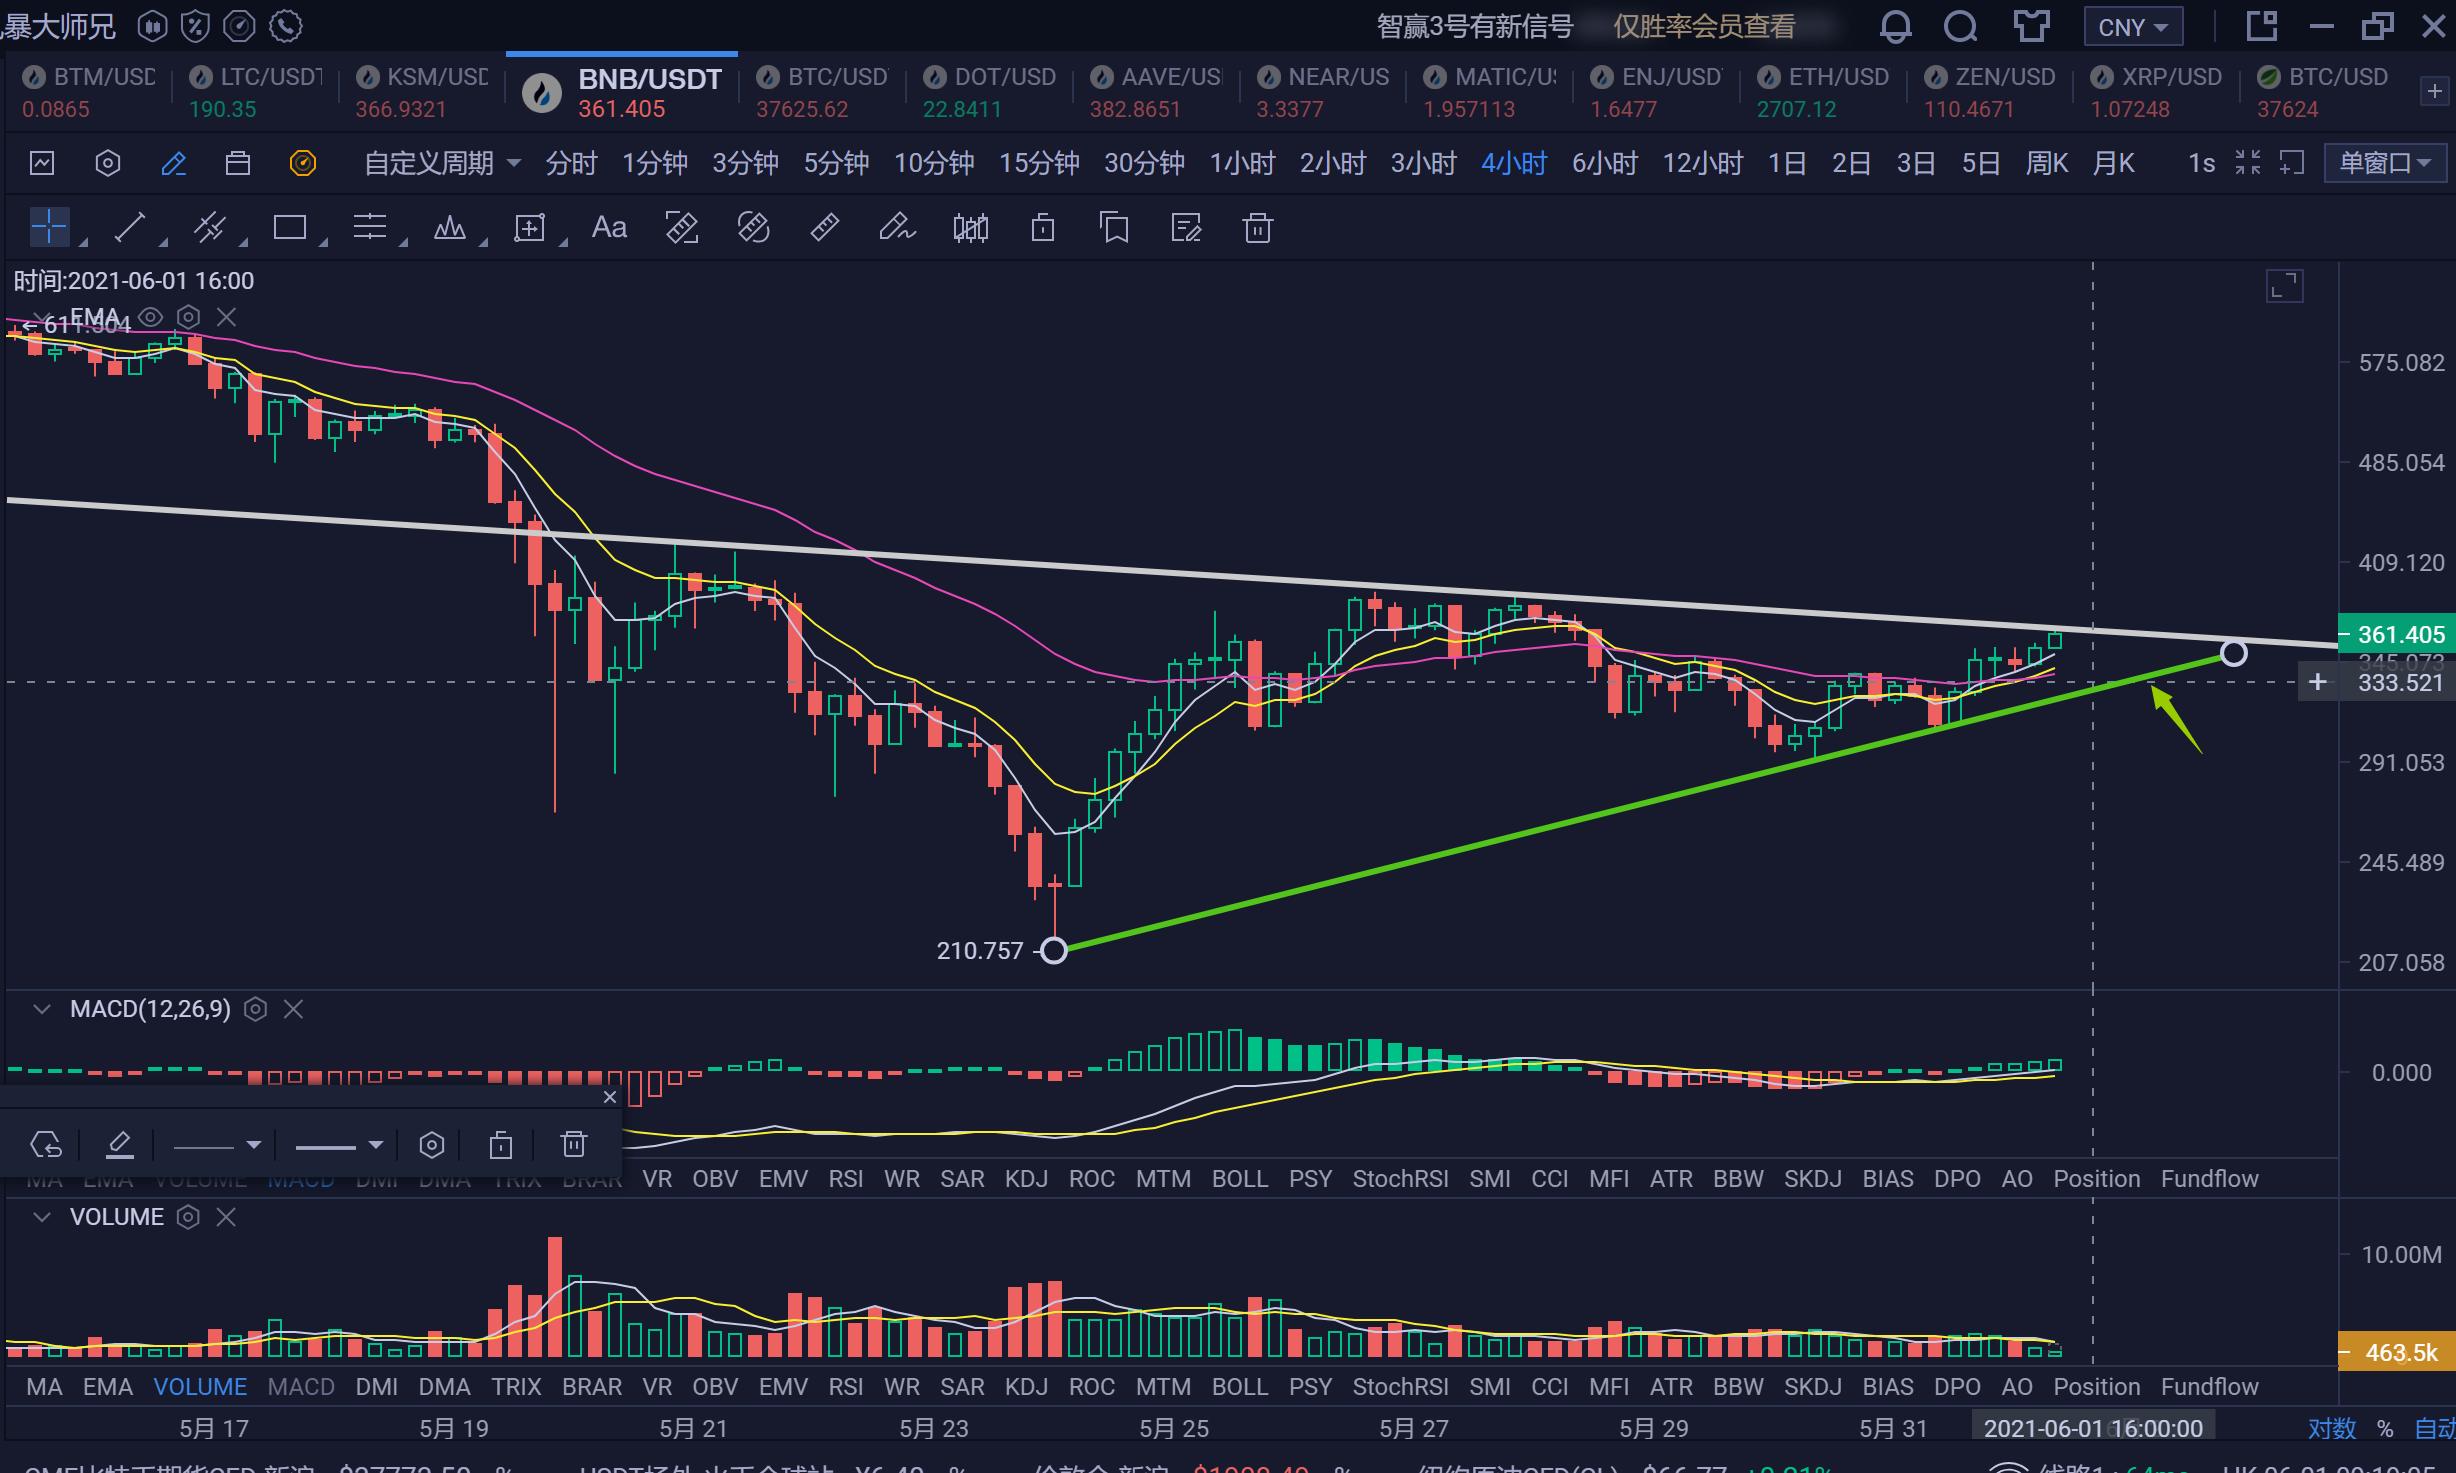Select the rectangle shape tool
Image resolution: width=2456 pixels, height=1473 pixels.
[289, 228]
